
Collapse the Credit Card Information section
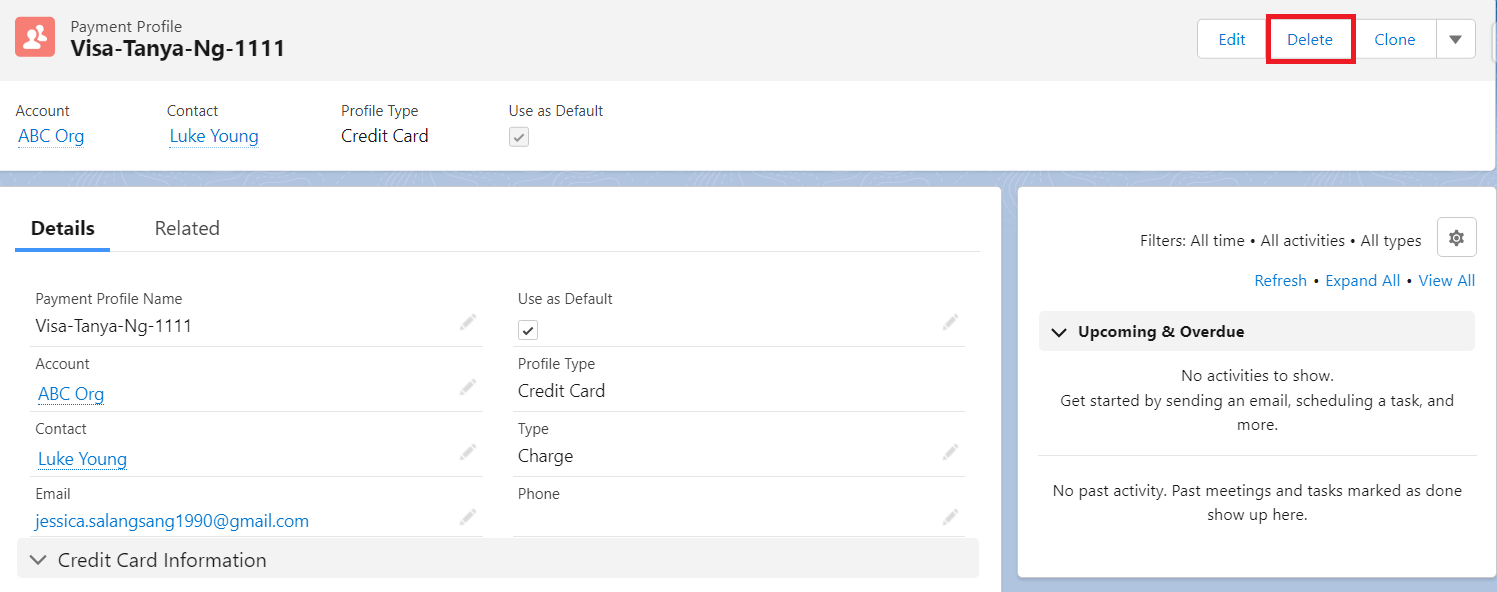click(x=39, y=560)
